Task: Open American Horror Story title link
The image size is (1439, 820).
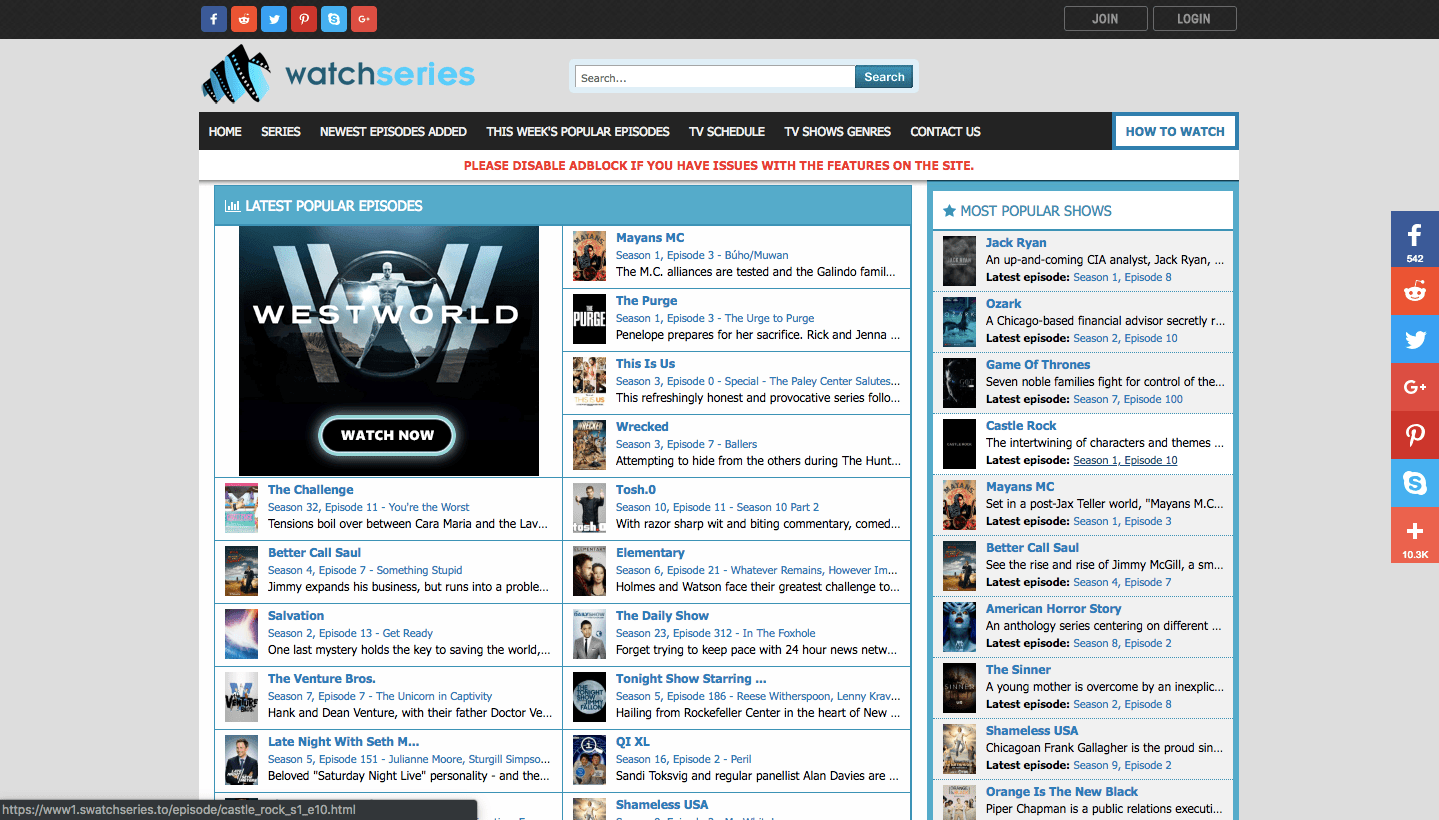Action: [1053, 609]
